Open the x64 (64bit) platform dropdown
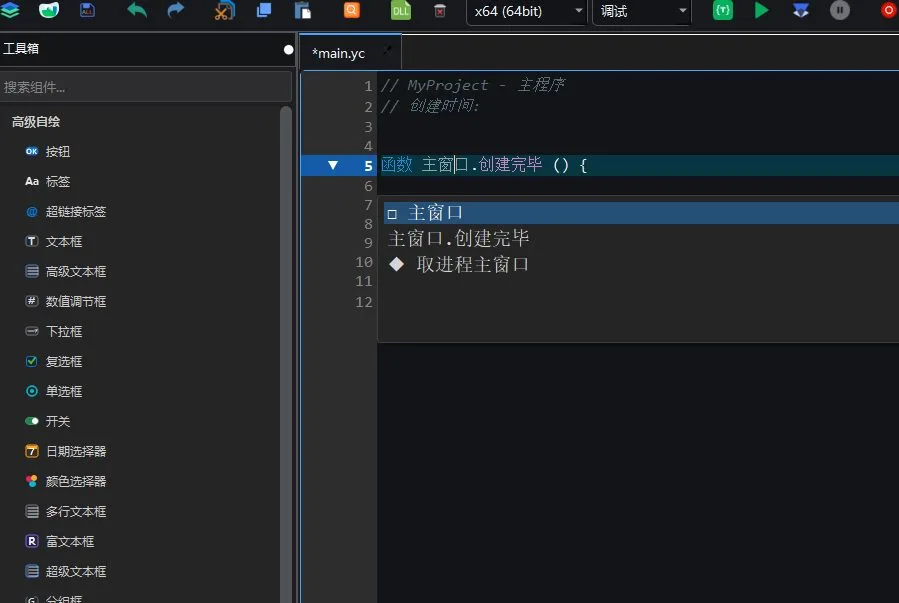The width and height of the screenshot is (899, 603). 527,11
